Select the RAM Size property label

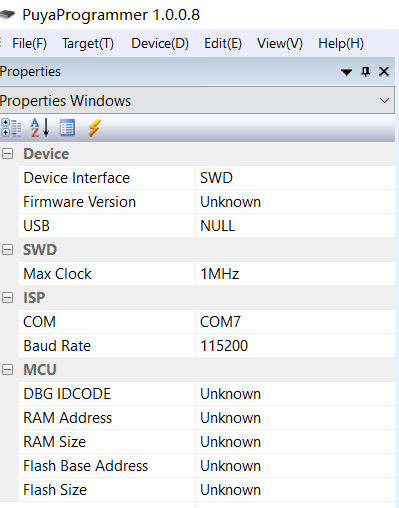click(55, 442)
